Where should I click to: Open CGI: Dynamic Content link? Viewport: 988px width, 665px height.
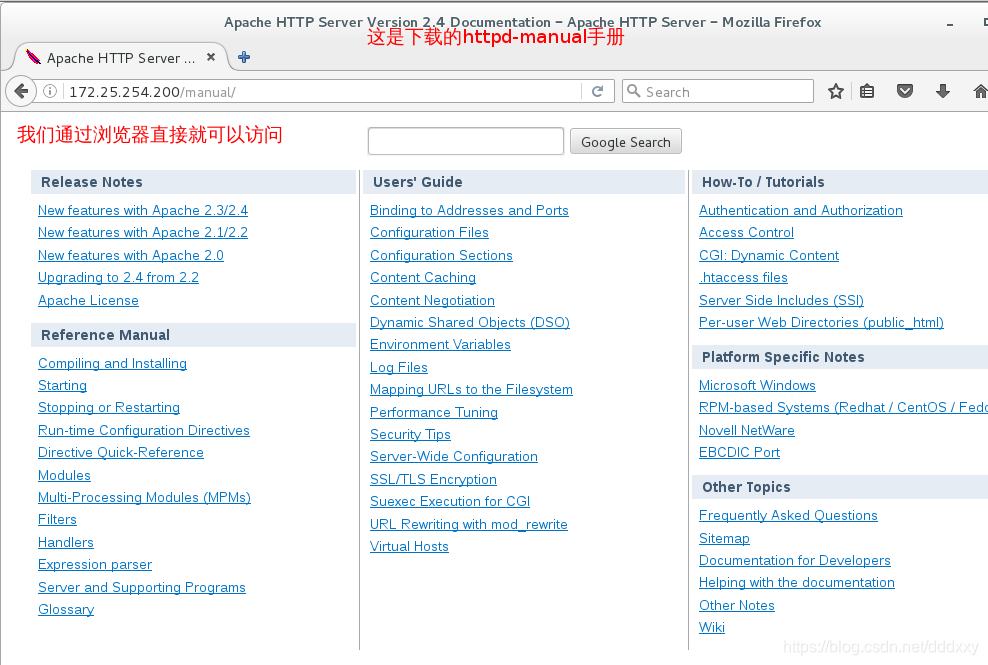[769, 255]
